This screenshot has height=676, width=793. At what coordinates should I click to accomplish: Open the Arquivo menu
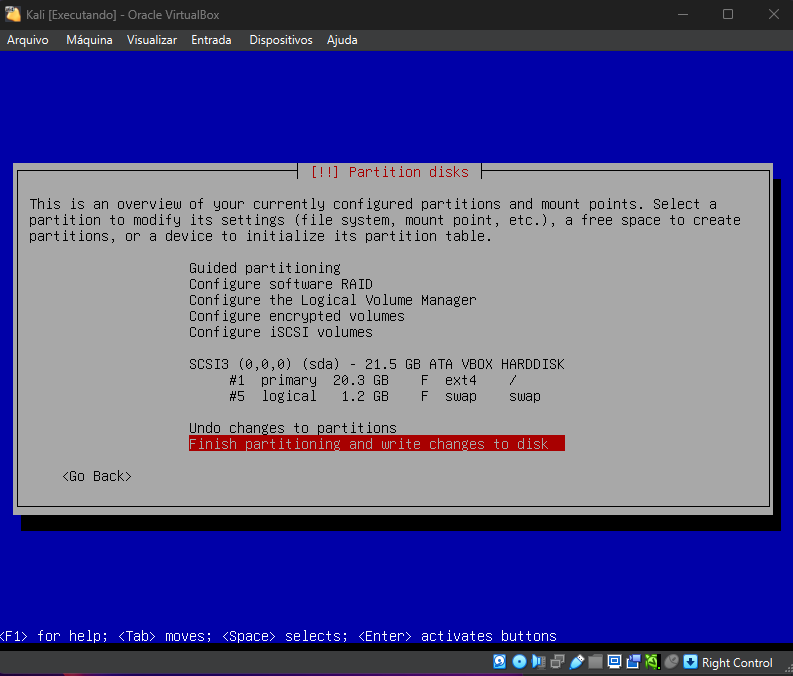pos(28,40)
